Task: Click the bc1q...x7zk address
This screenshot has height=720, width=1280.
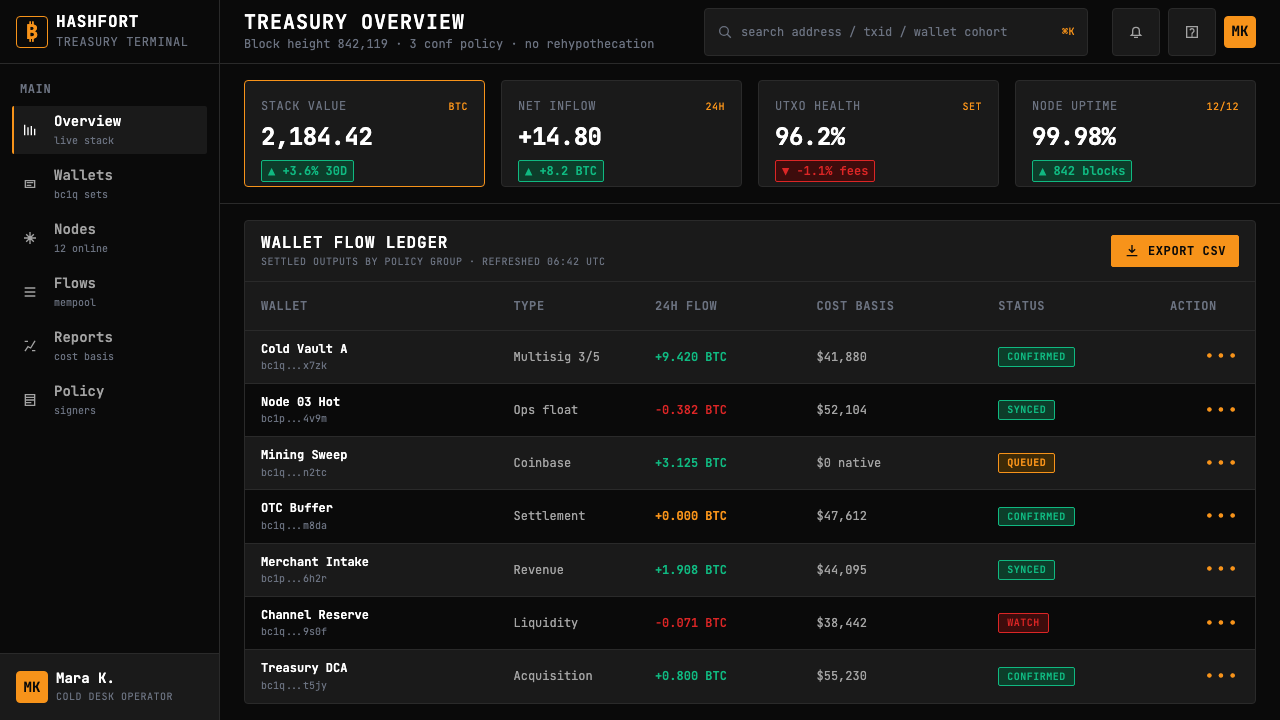Action: coord(294,366)
